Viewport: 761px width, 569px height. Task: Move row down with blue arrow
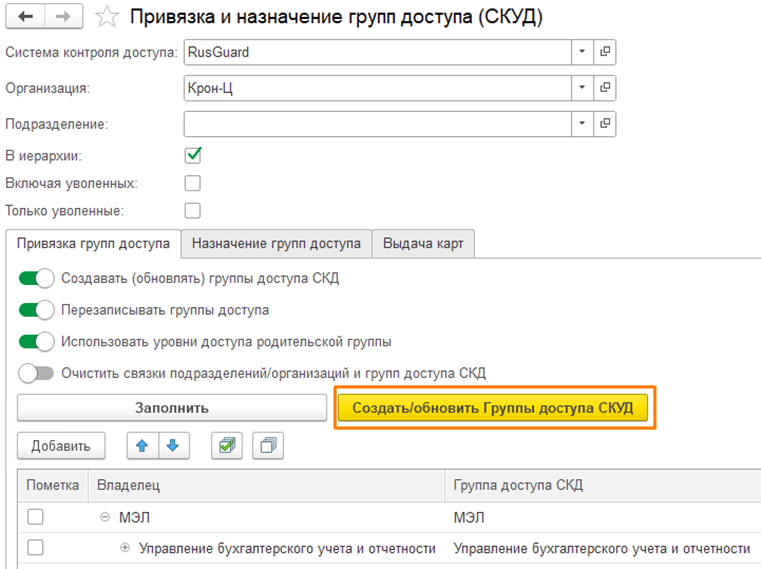pyautogui.click(x=171, y=446)
